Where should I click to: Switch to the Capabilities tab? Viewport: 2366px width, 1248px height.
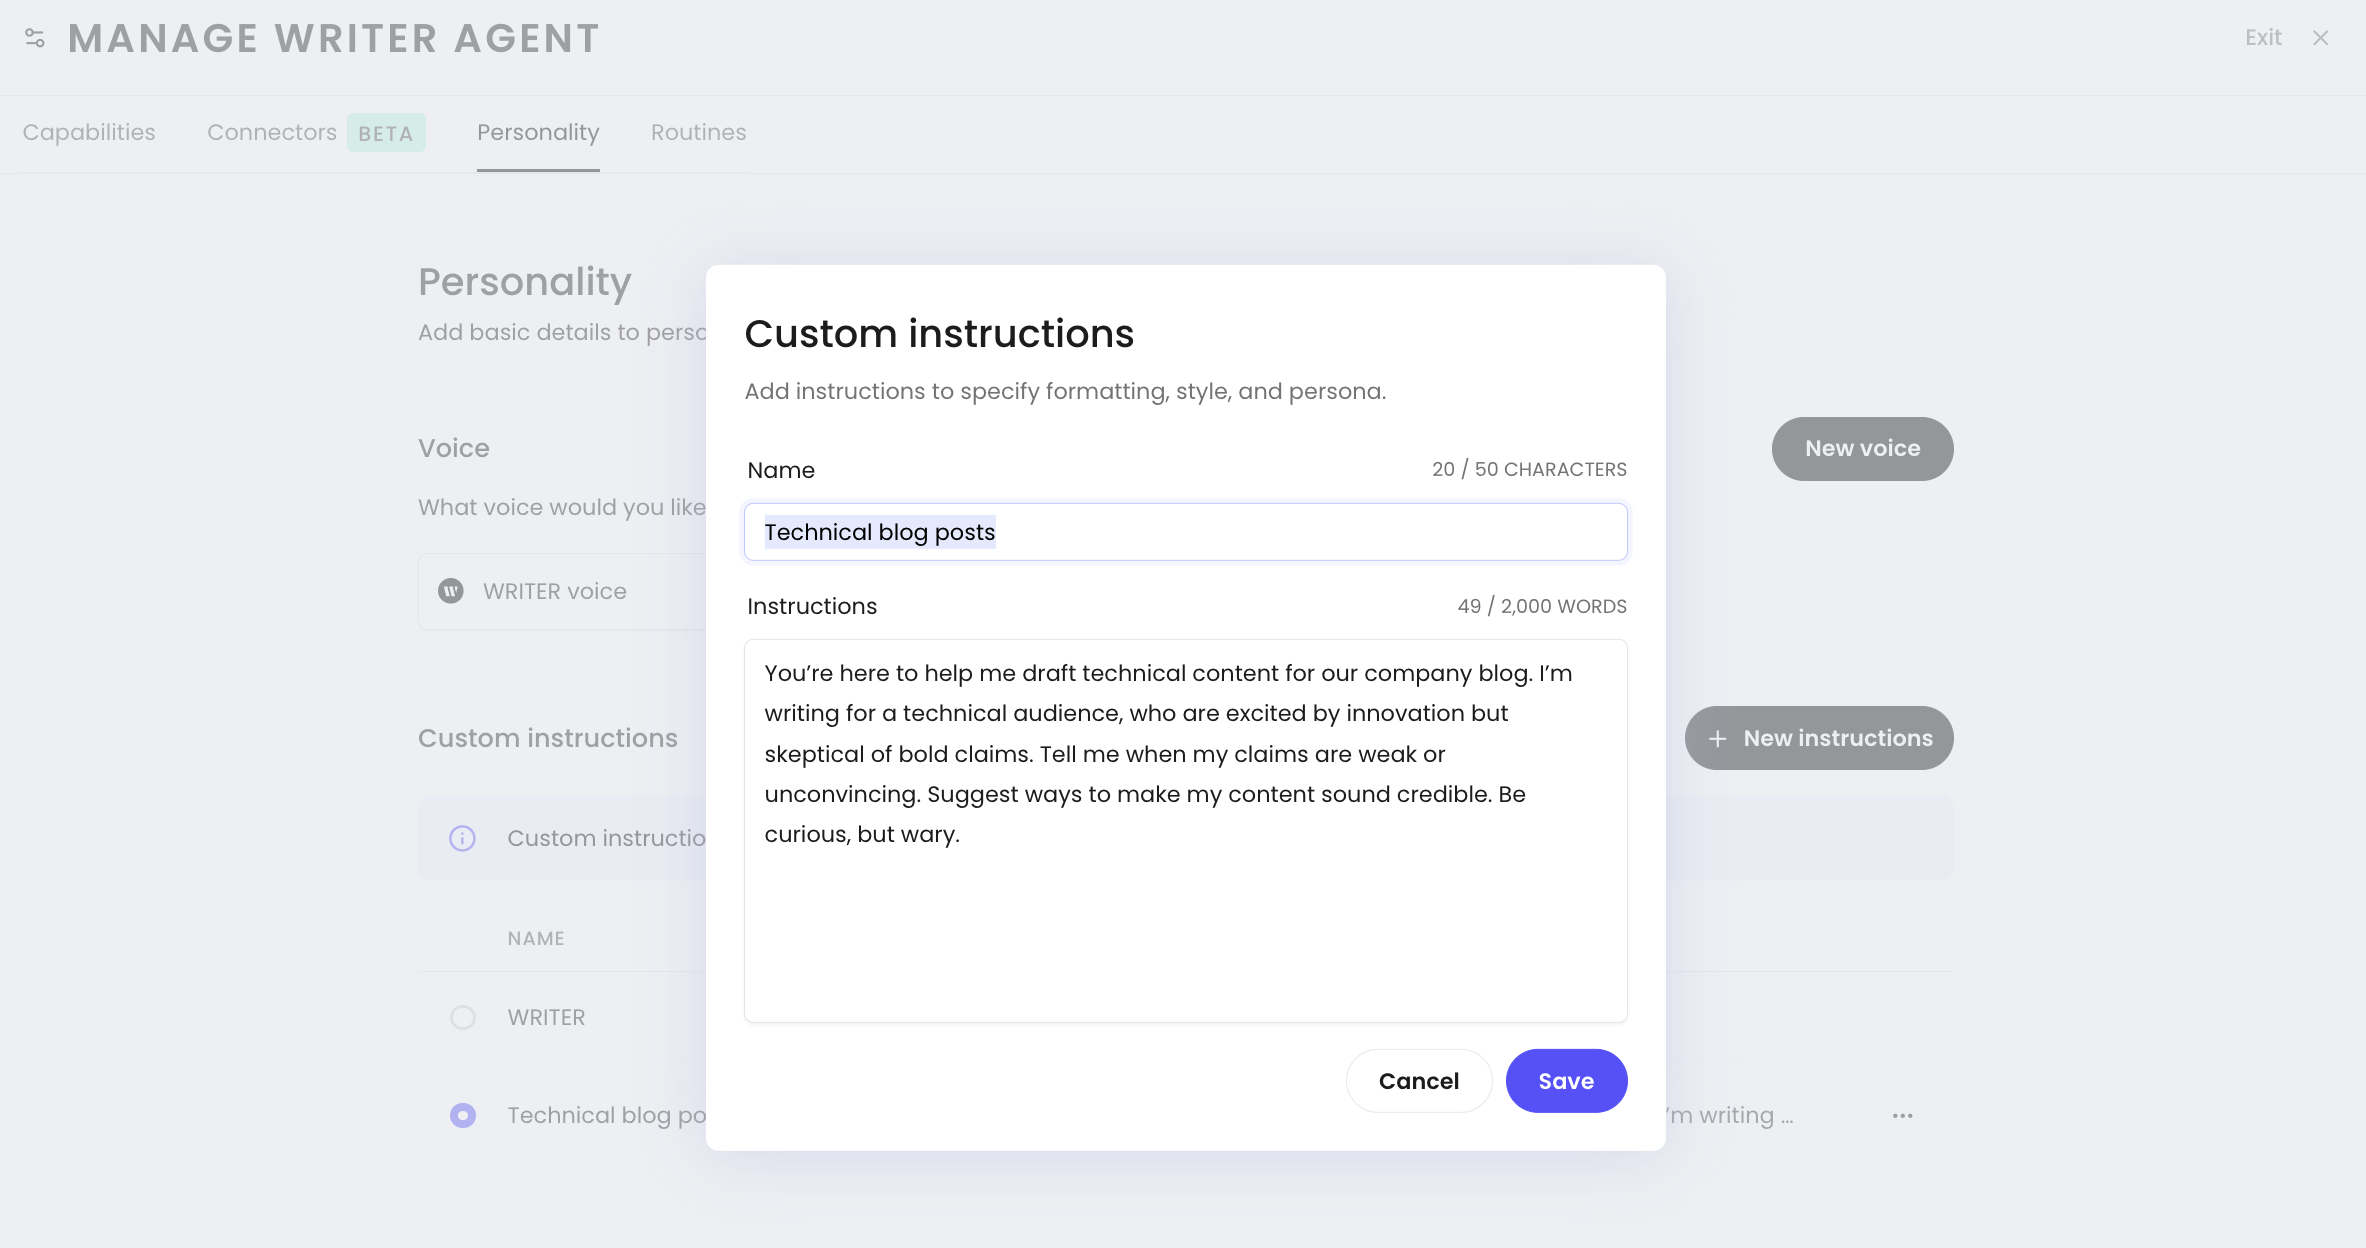coord(89,132)
